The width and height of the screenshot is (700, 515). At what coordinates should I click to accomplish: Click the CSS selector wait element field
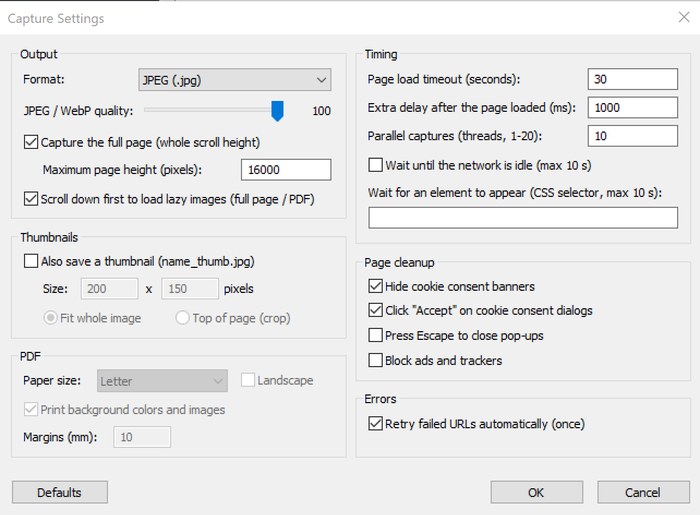pos(523,218)
